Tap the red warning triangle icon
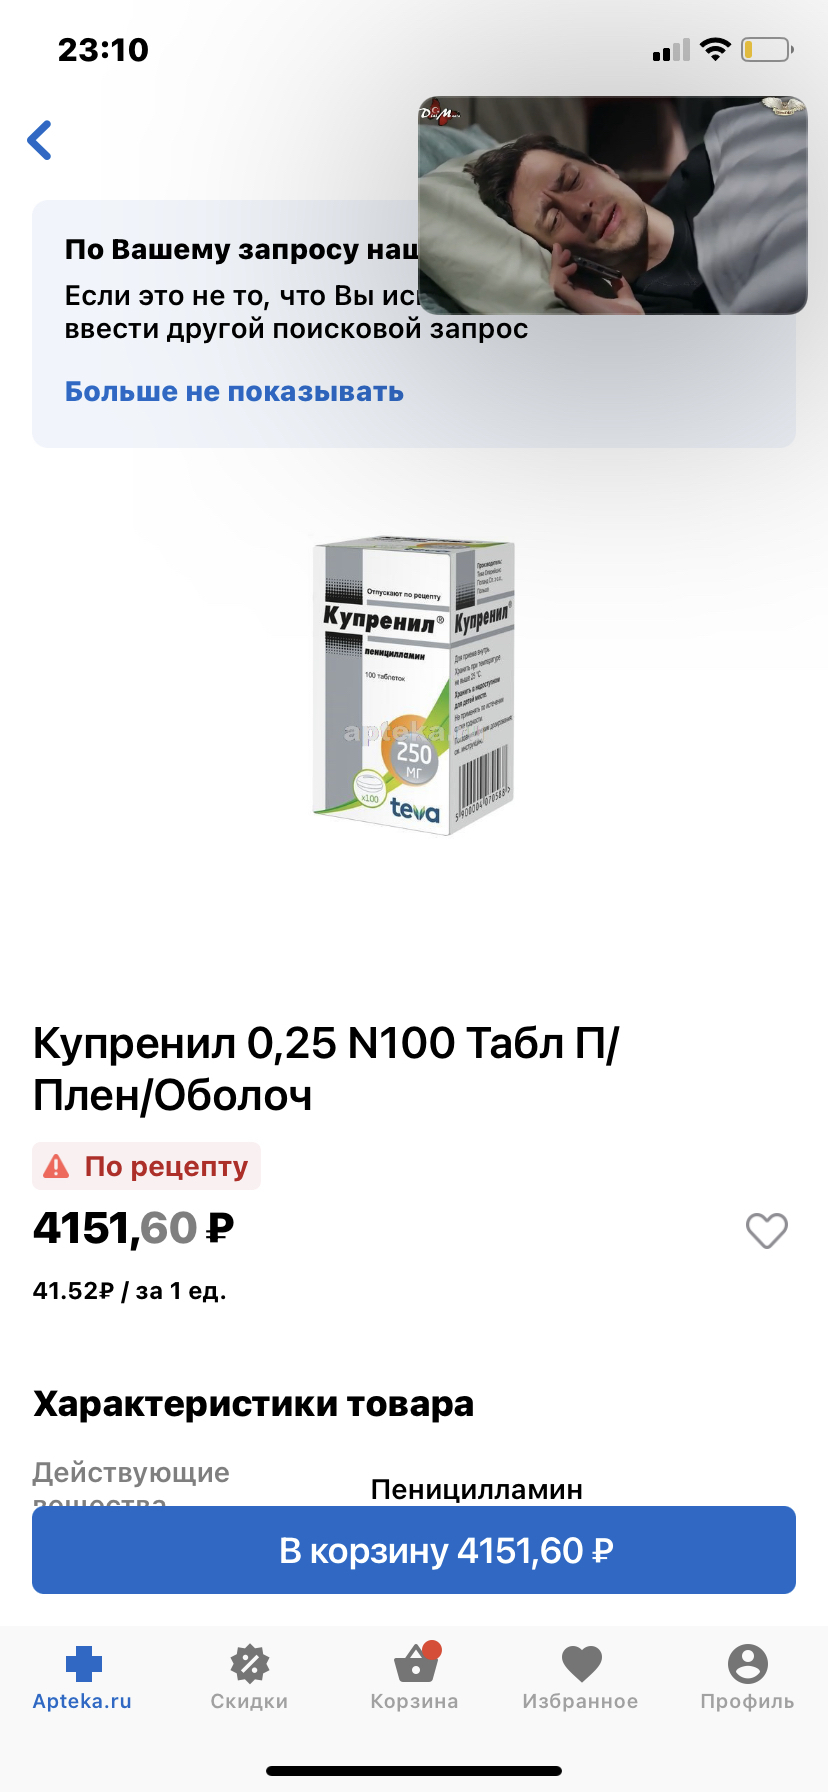The height and width of the screenshot is (1792, 828). pos(57,1166)
